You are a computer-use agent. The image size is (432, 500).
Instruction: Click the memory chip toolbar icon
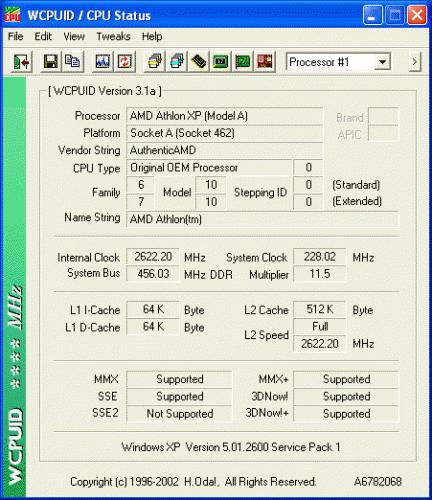(199, 62)
